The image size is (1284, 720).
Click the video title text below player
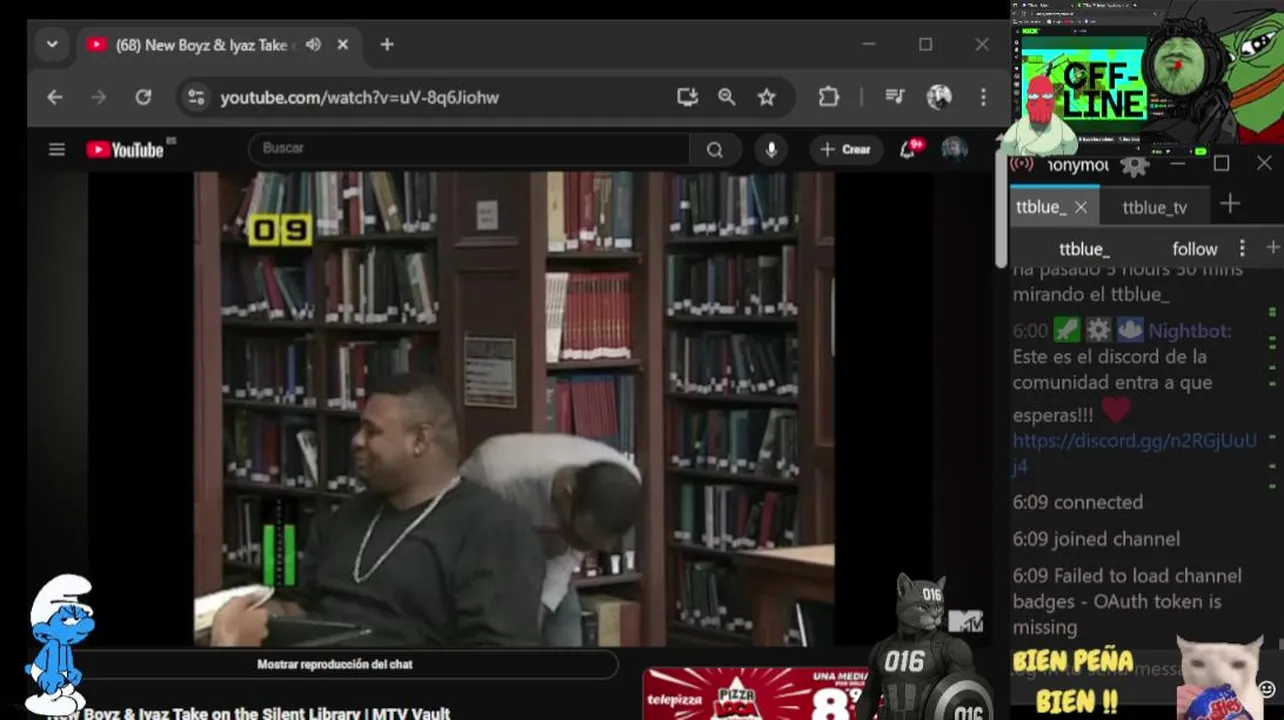point(249,713)
